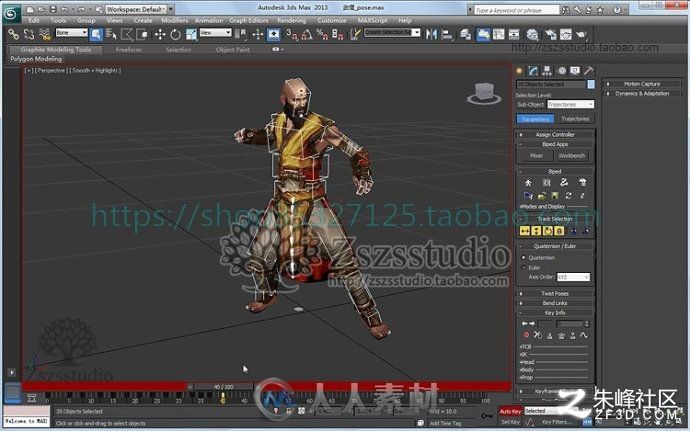The height and width of the screenshot is (431, 690).
Task: Open the Display command panel tab
Action: click(x=575, y=71)
